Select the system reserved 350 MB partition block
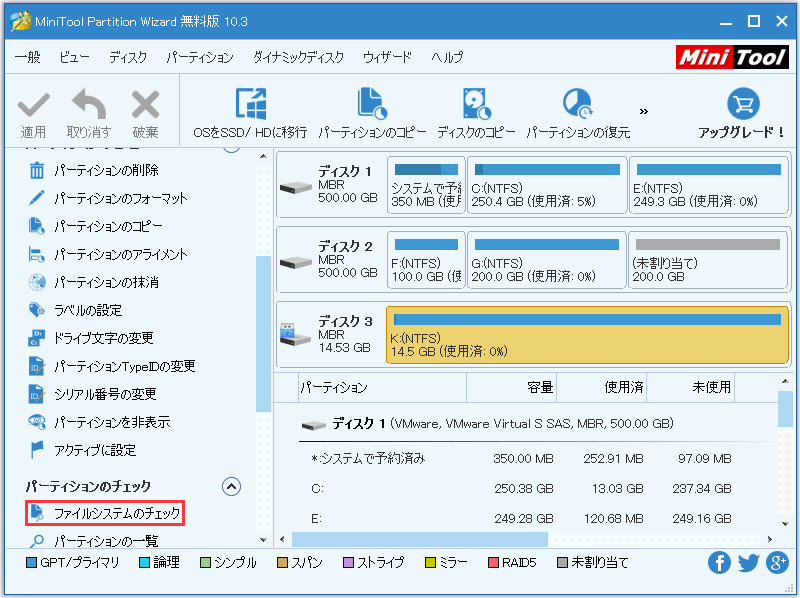The width and height of the screenshot is (800, 598). tap(426, 185)
